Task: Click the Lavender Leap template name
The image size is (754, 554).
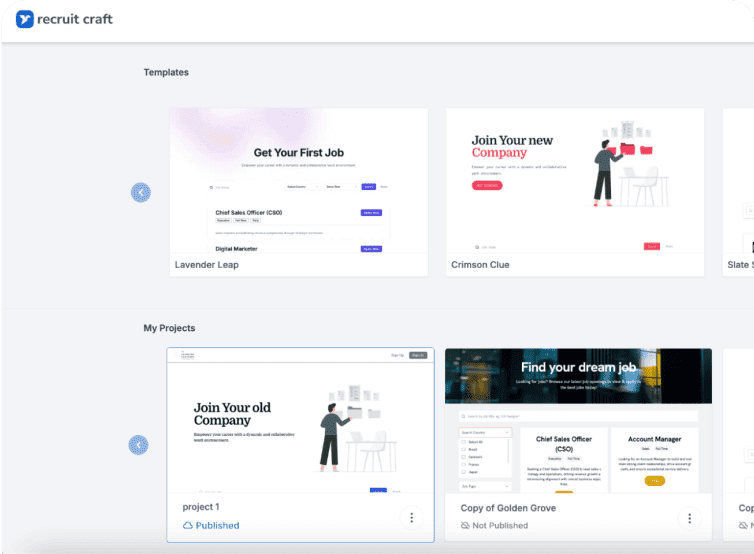Action: (x=207, y=265)
